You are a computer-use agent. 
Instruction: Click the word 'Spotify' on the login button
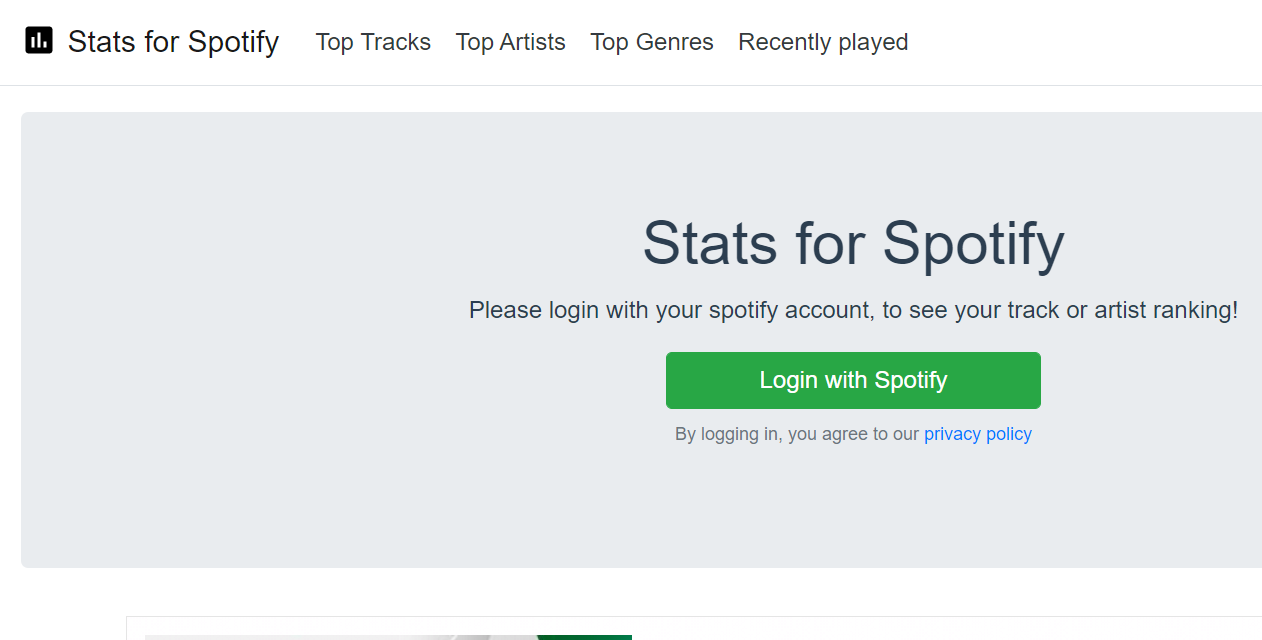click(911, 380)
